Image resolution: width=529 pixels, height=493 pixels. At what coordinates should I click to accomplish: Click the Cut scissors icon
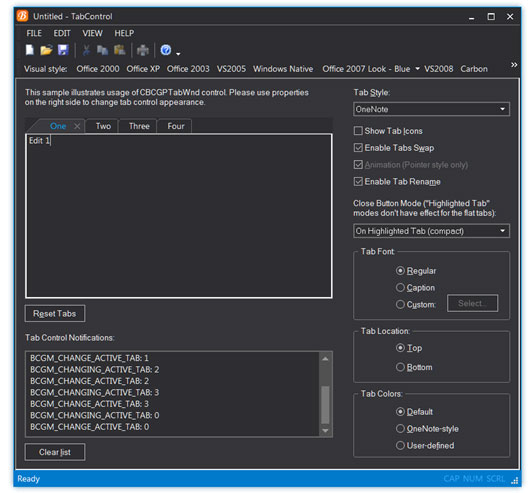tap(86, 50)
